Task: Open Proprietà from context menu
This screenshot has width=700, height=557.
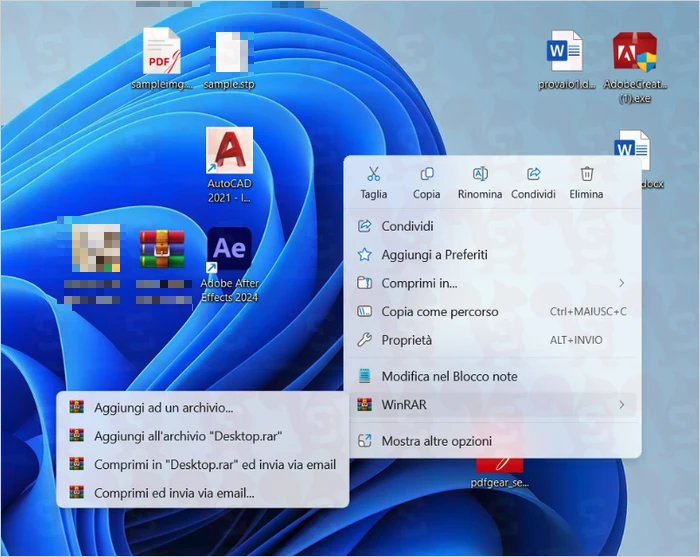Action: tap(406, 340)
